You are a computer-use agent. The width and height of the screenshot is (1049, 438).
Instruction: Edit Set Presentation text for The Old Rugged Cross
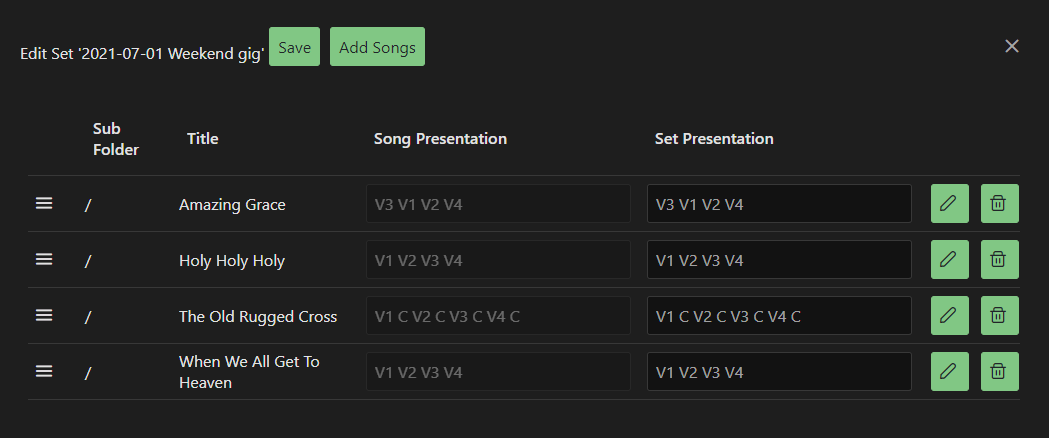tap(779, 316)
